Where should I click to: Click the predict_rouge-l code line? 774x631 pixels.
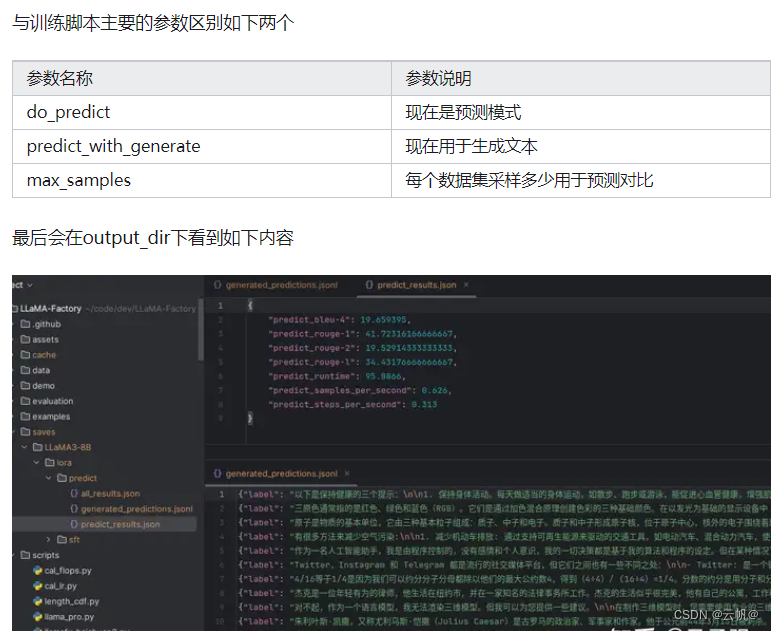[x=362, y=362]
